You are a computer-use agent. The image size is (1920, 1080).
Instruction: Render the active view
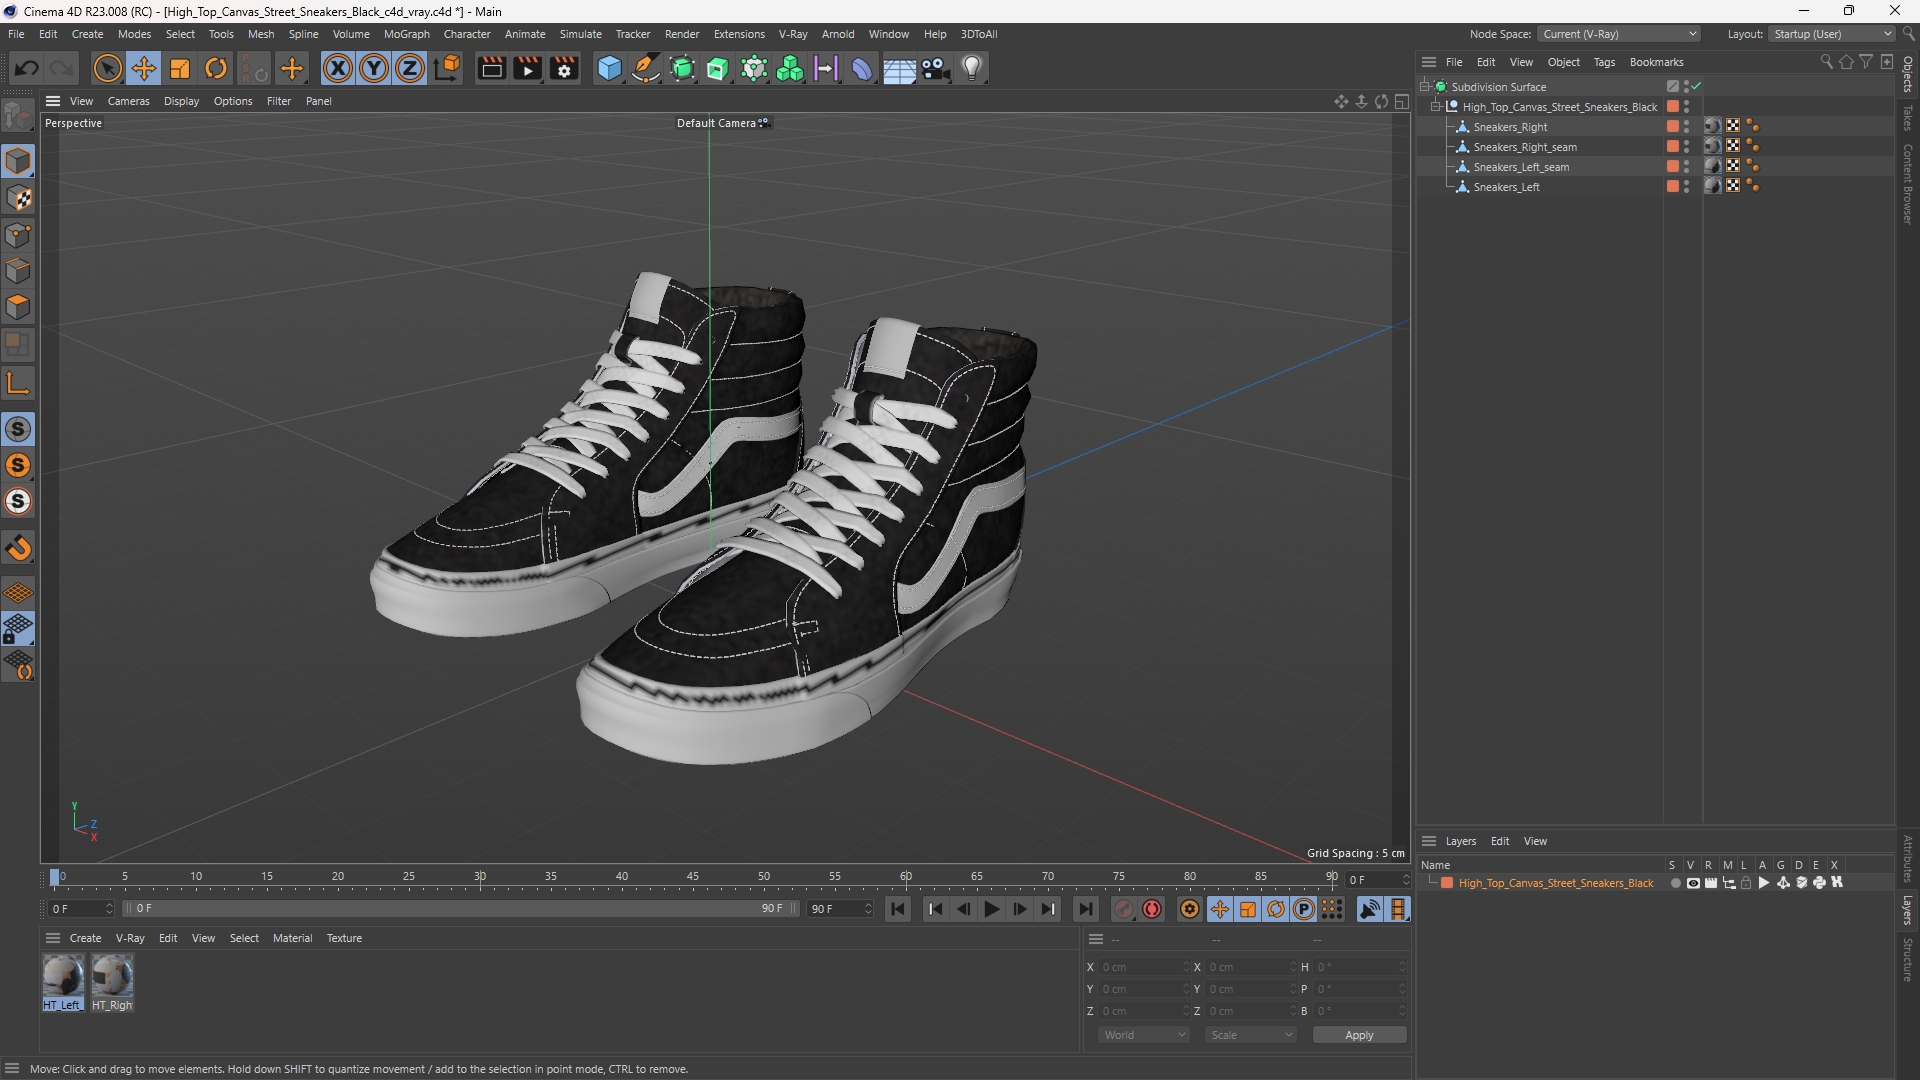[x=491, y=68]
